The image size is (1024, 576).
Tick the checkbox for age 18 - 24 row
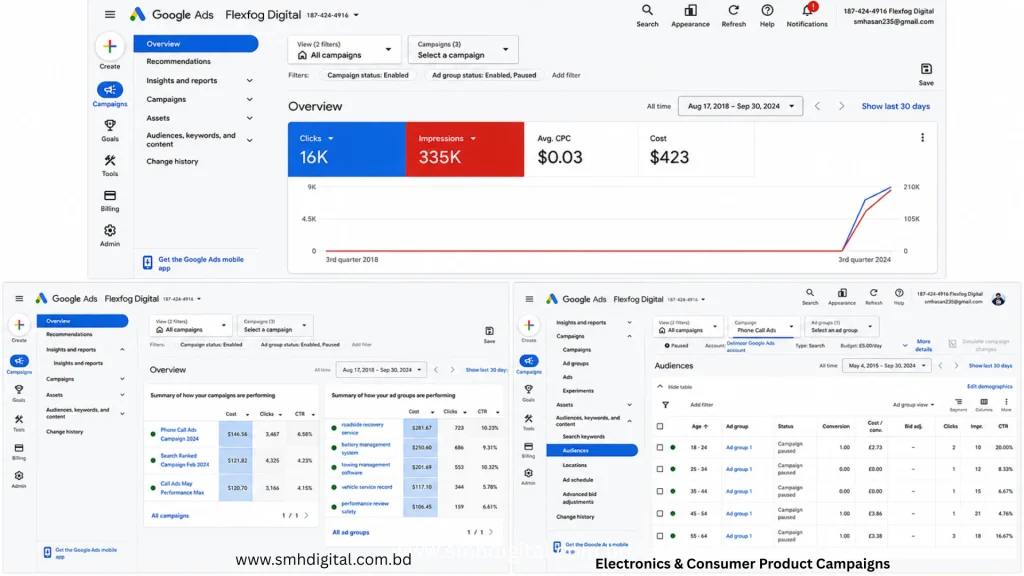(660, 447)
